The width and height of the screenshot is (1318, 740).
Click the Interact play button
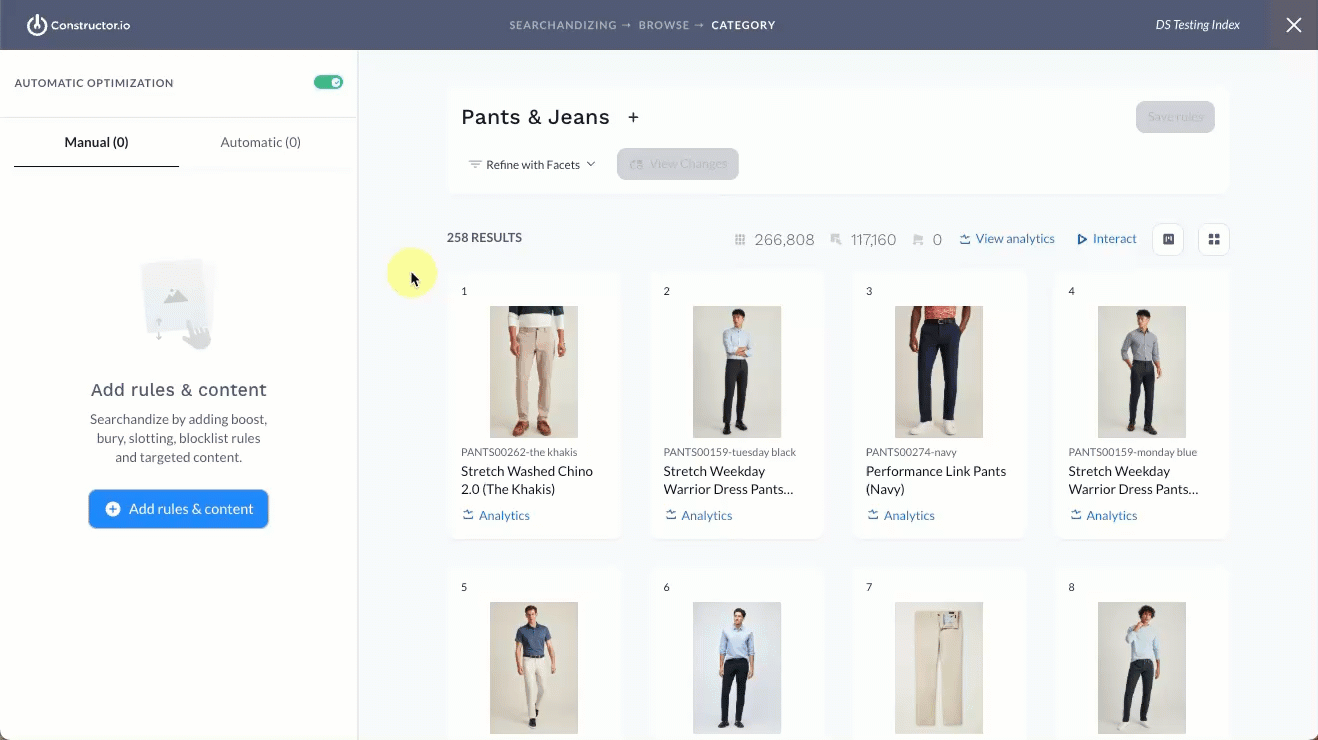click(1107, 239)
